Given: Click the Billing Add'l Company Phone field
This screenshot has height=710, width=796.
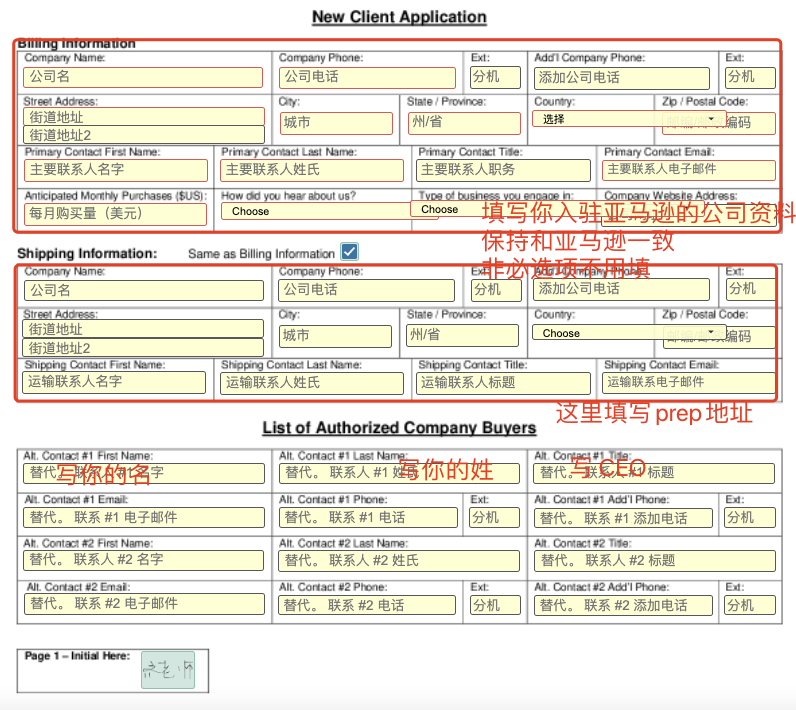Looking at the screenshot, I should [621, 78].
